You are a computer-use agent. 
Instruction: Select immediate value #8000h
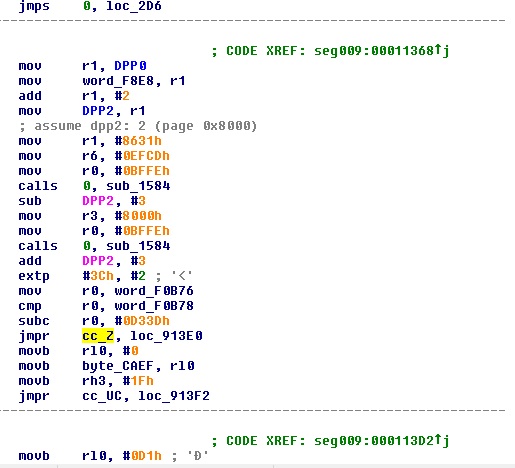[x=138, y=216]
